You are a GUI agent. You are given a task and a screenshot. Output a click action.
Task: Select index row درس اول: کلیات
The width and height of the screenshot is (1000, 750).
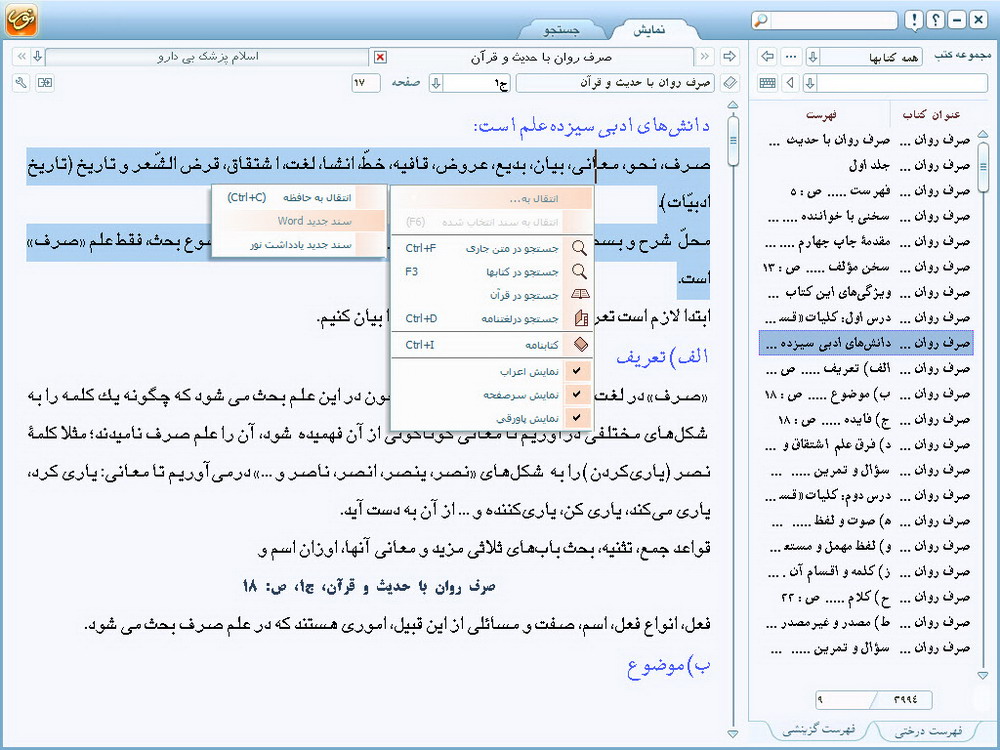click(866, 318)
